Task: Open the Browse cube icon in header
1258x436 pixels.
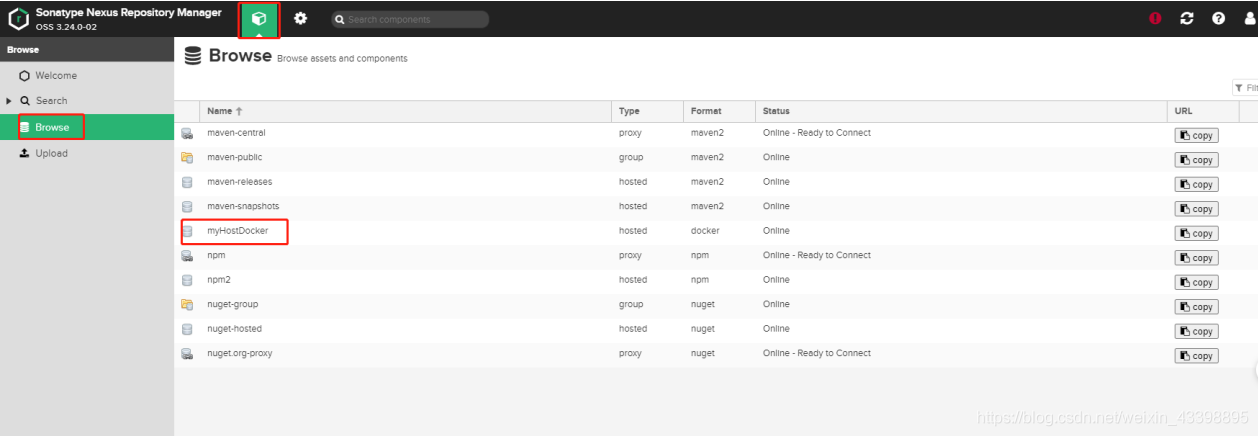Action: click(x=259, y=19)
